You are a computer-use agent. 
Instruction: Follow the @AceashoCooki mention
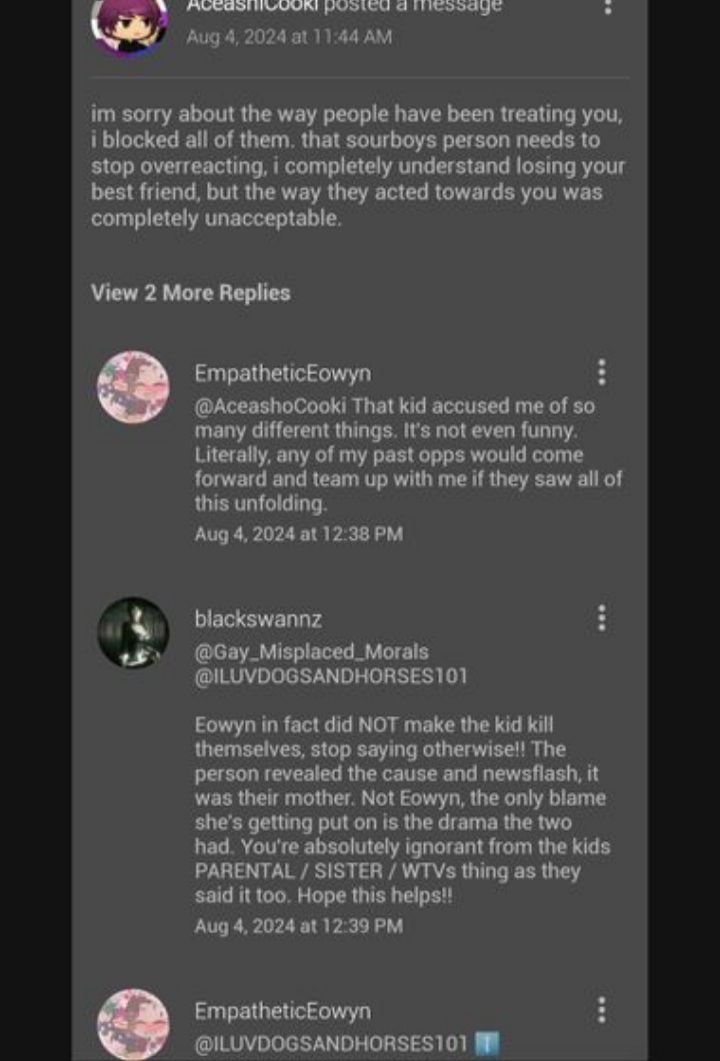coord(271,406)
